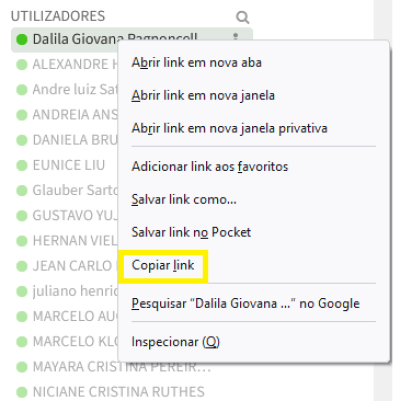Click green status dot of Dalila Giovana

tap(22, 39)
